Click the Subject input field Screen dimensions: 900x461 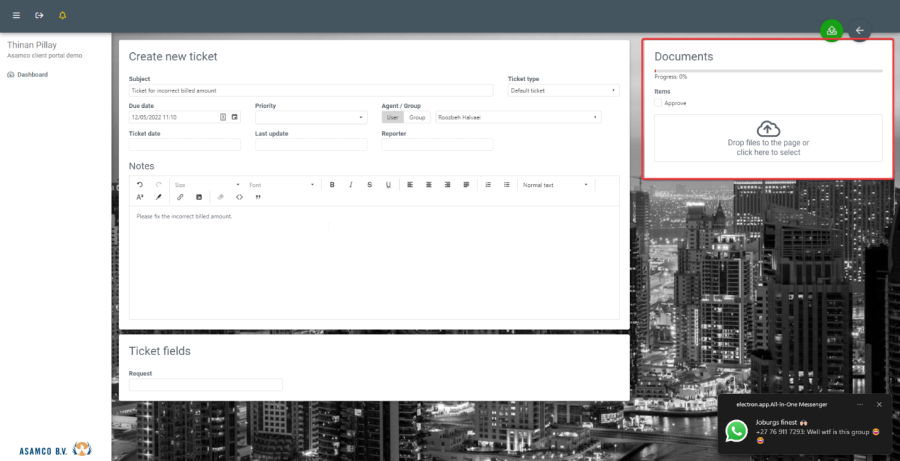(311, 90)
